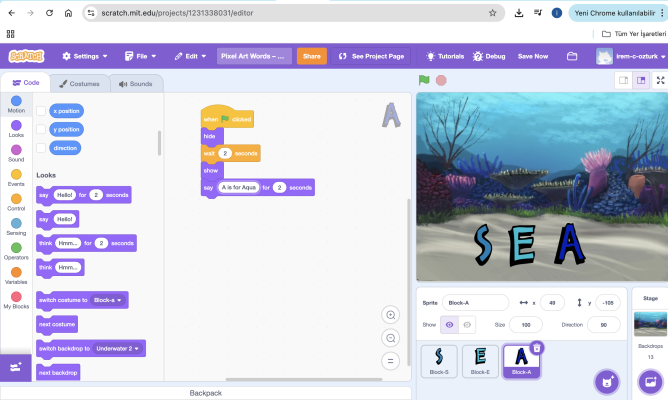Select Block-E sprite thumbnail
The width and height of the screenshot is (668, 400).
pos(480,361)
